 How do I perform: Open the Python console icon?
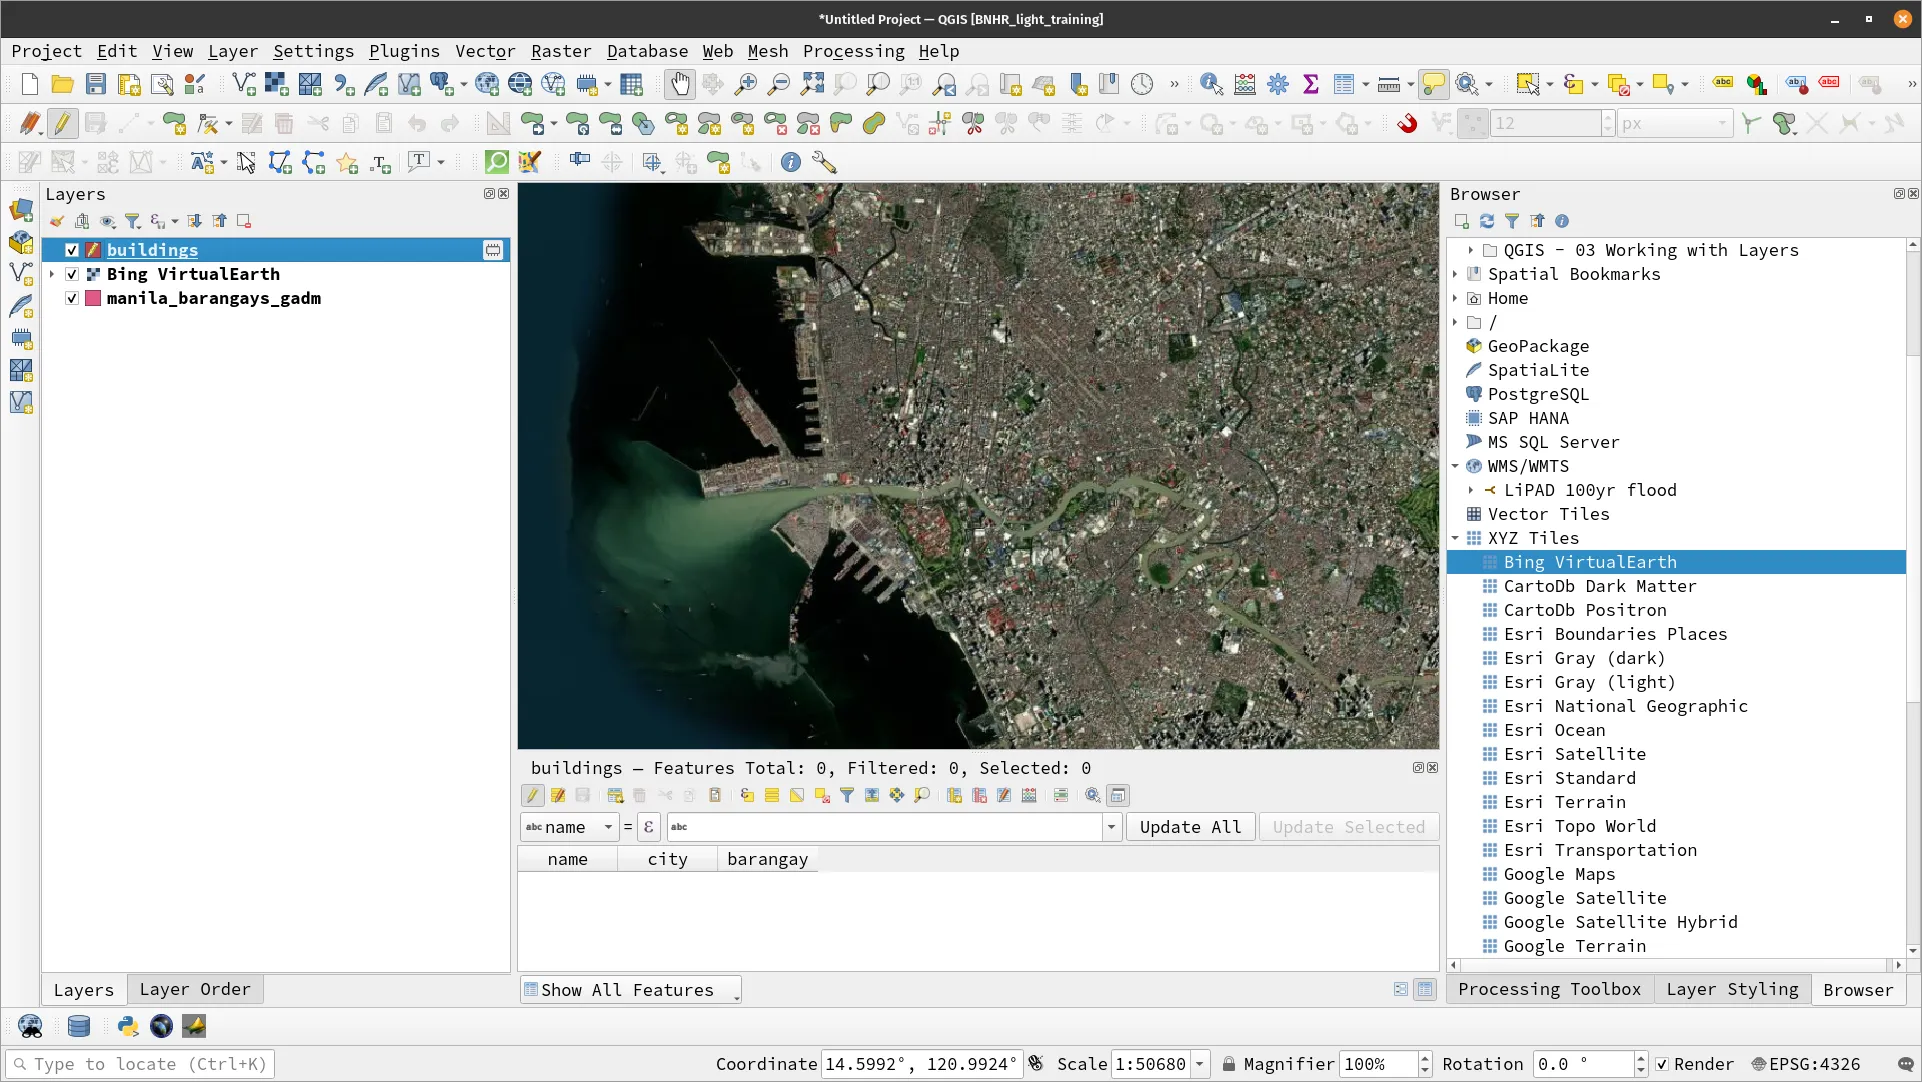pos(127,1026)
